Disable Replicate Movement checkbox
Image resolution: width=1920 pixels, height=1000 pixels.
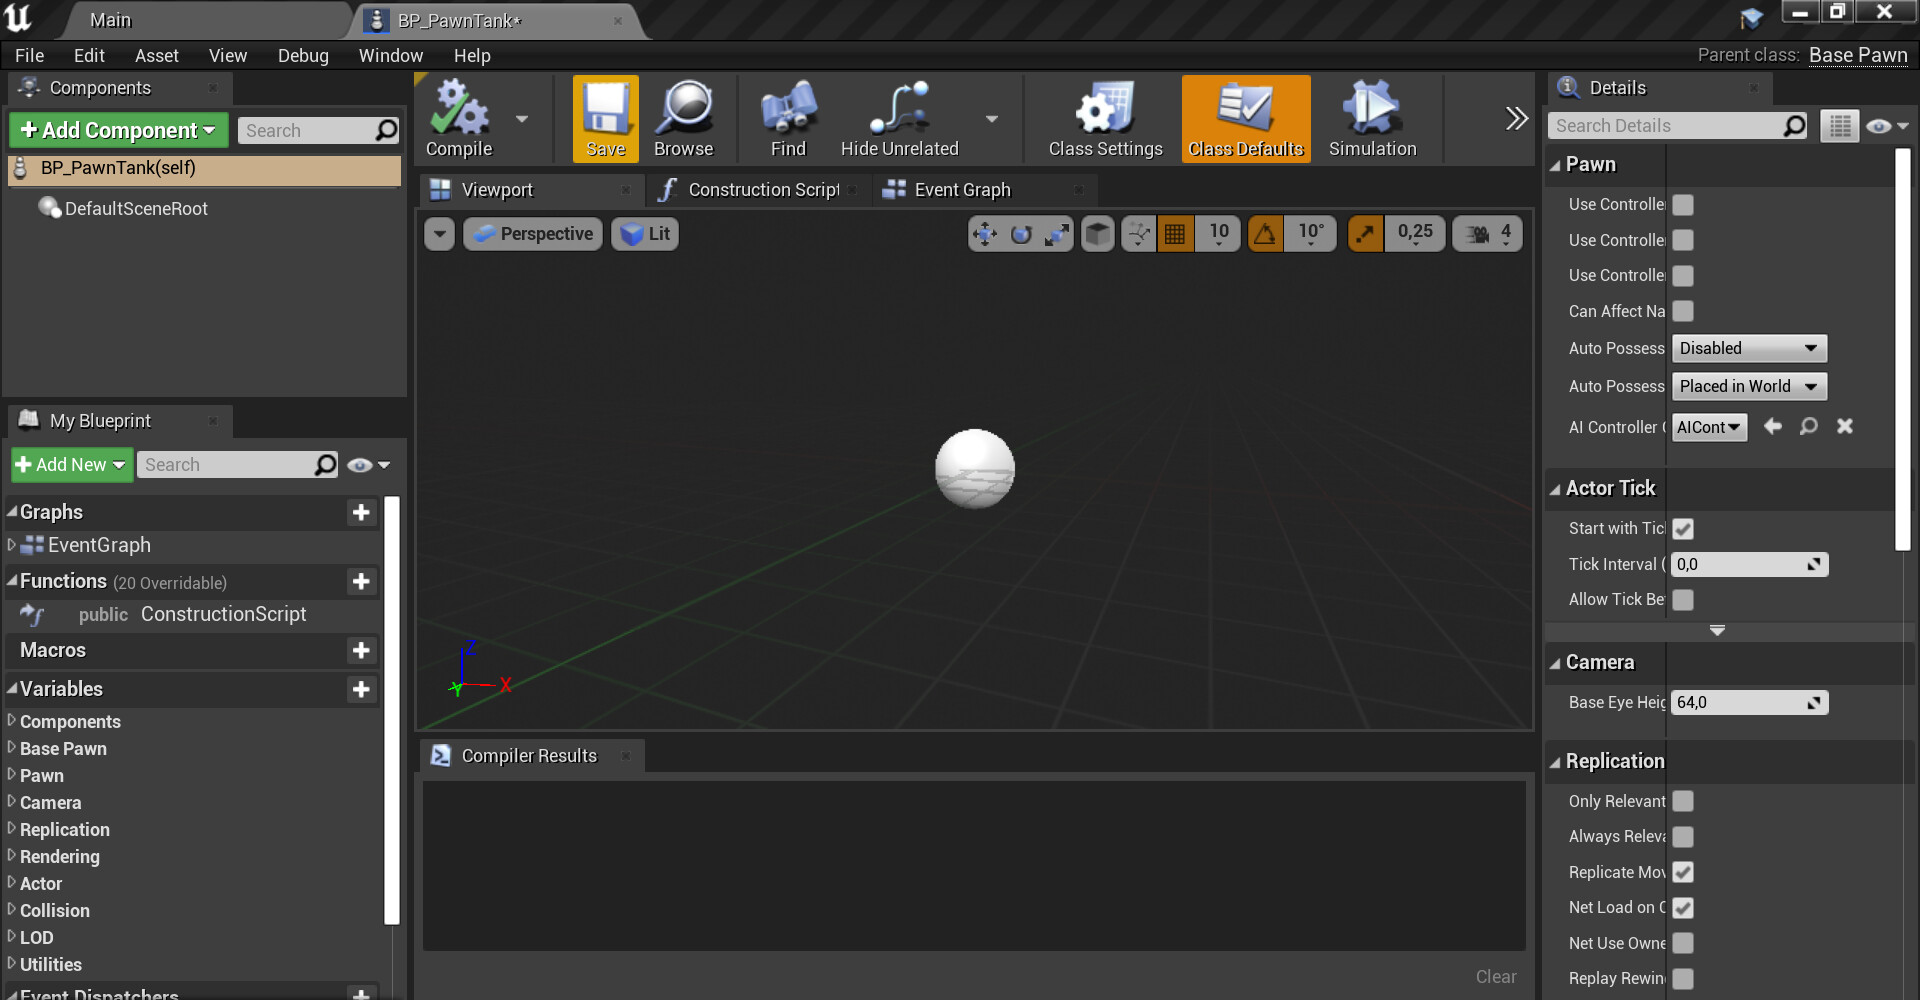pyautogui.click(x=1683, y=872)
